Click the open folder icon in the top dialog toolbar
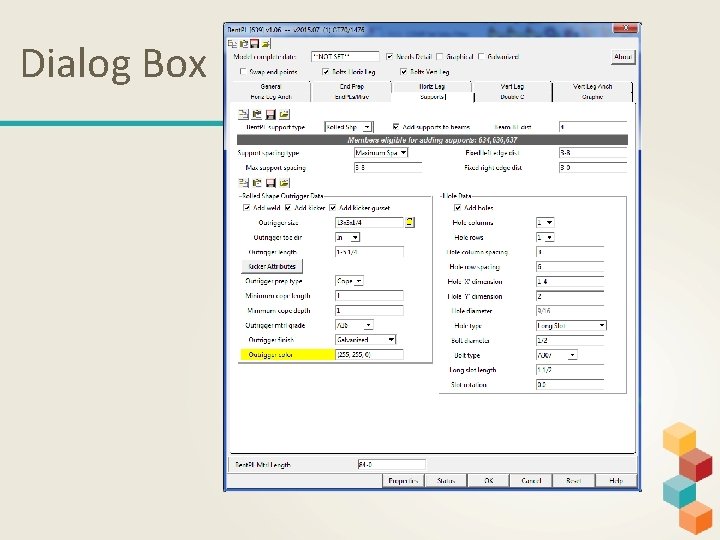 [266, 44]
